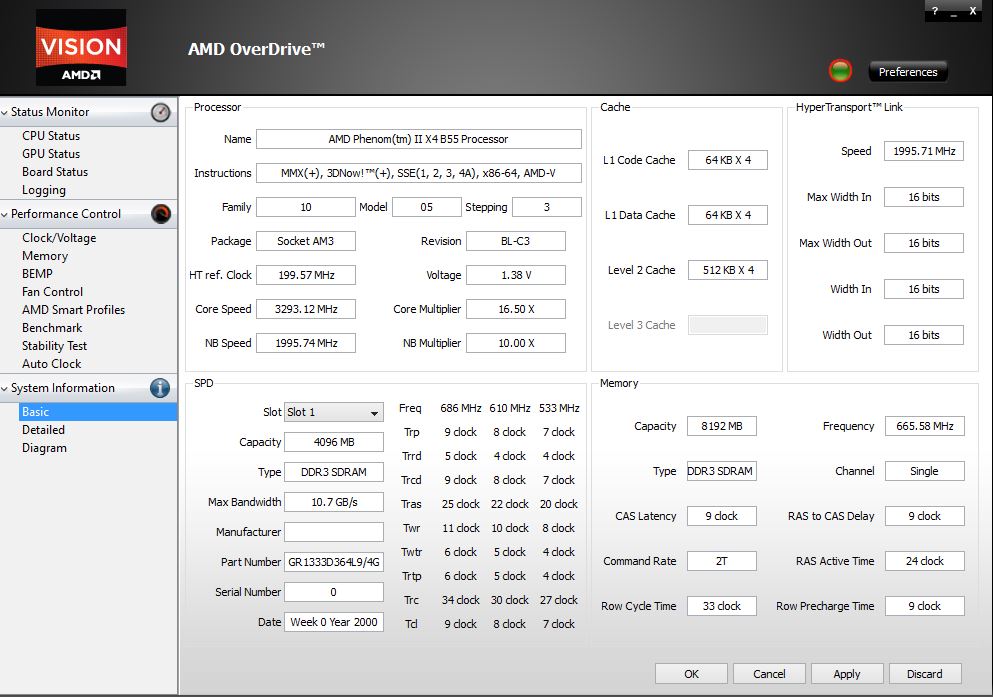
Task: Open Board Status page
Action: (x=54, y=172)
